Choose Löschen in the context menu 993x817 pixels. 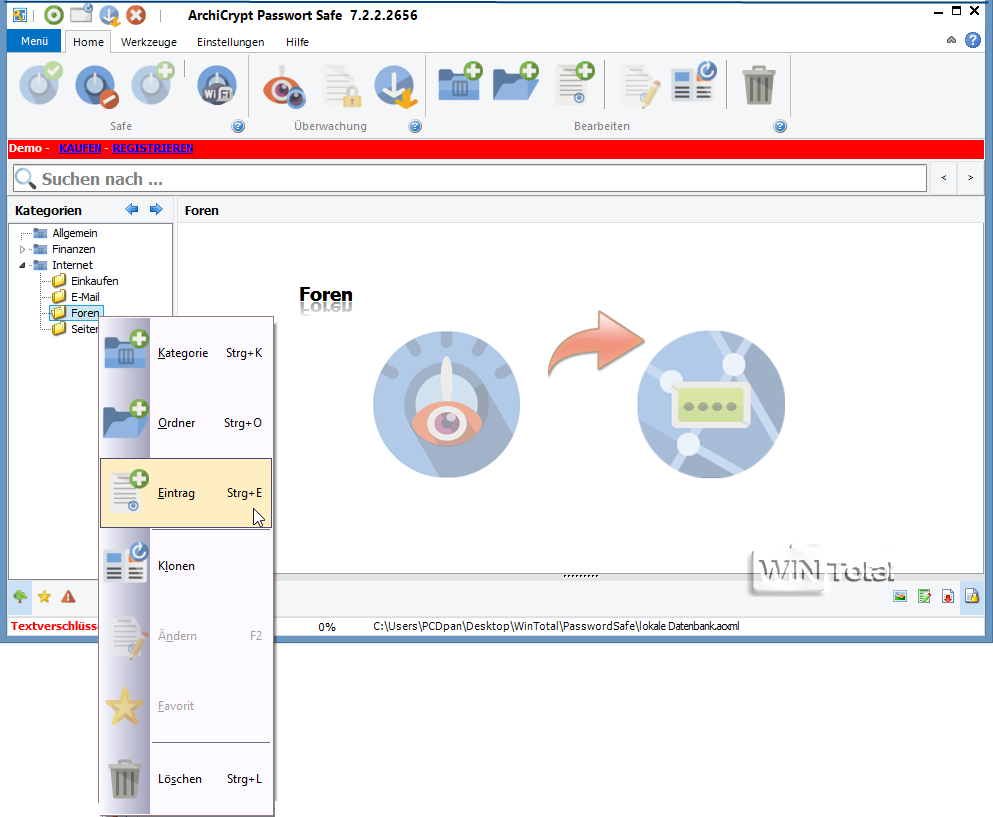pos(186,778)
